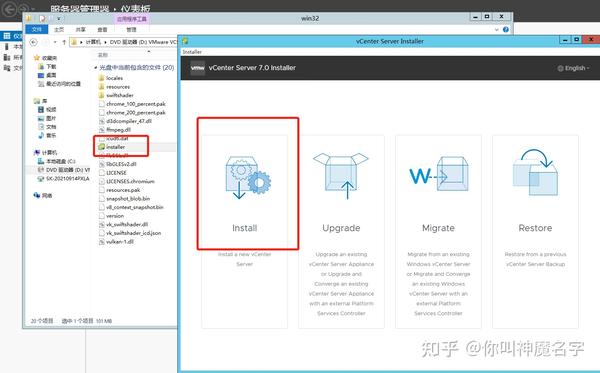Select the LICENSE file
600x373 pixels.
(x=112, y=173)
